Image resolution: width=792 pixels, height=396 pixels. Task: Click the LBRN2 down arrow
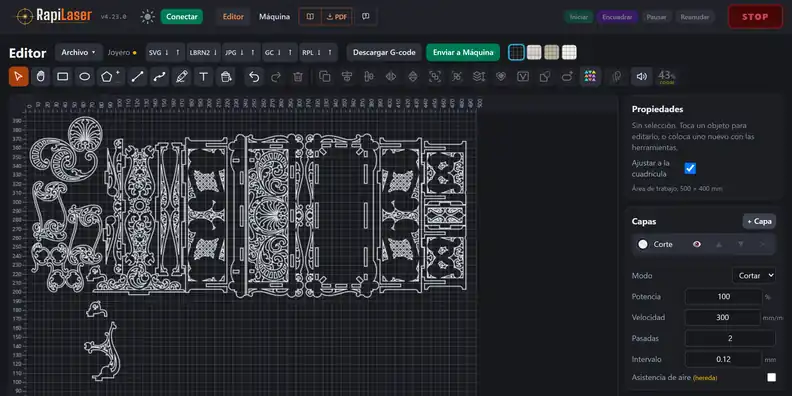[x=215, y=53]
